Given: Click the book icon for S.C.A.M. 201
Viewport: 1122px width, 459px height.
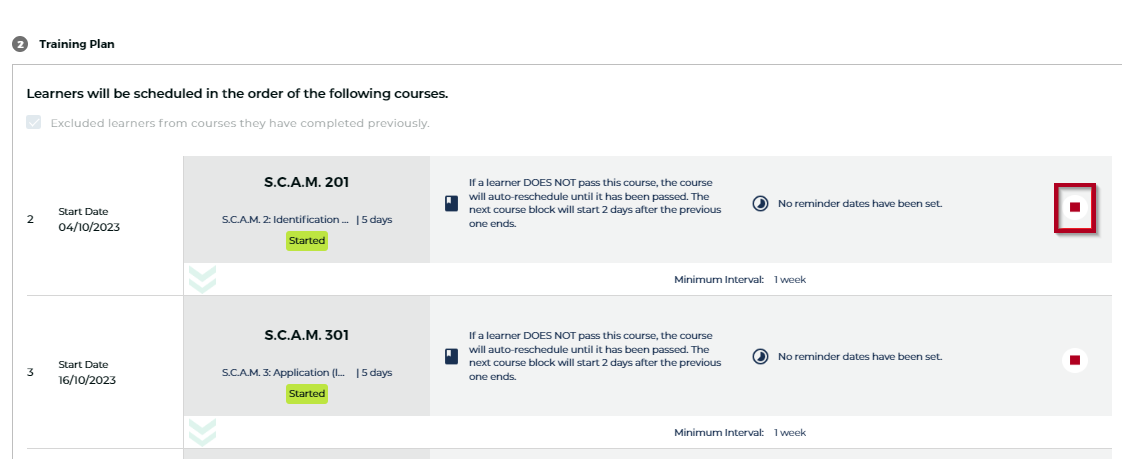Looking at the screenshot, I should 450,203.
